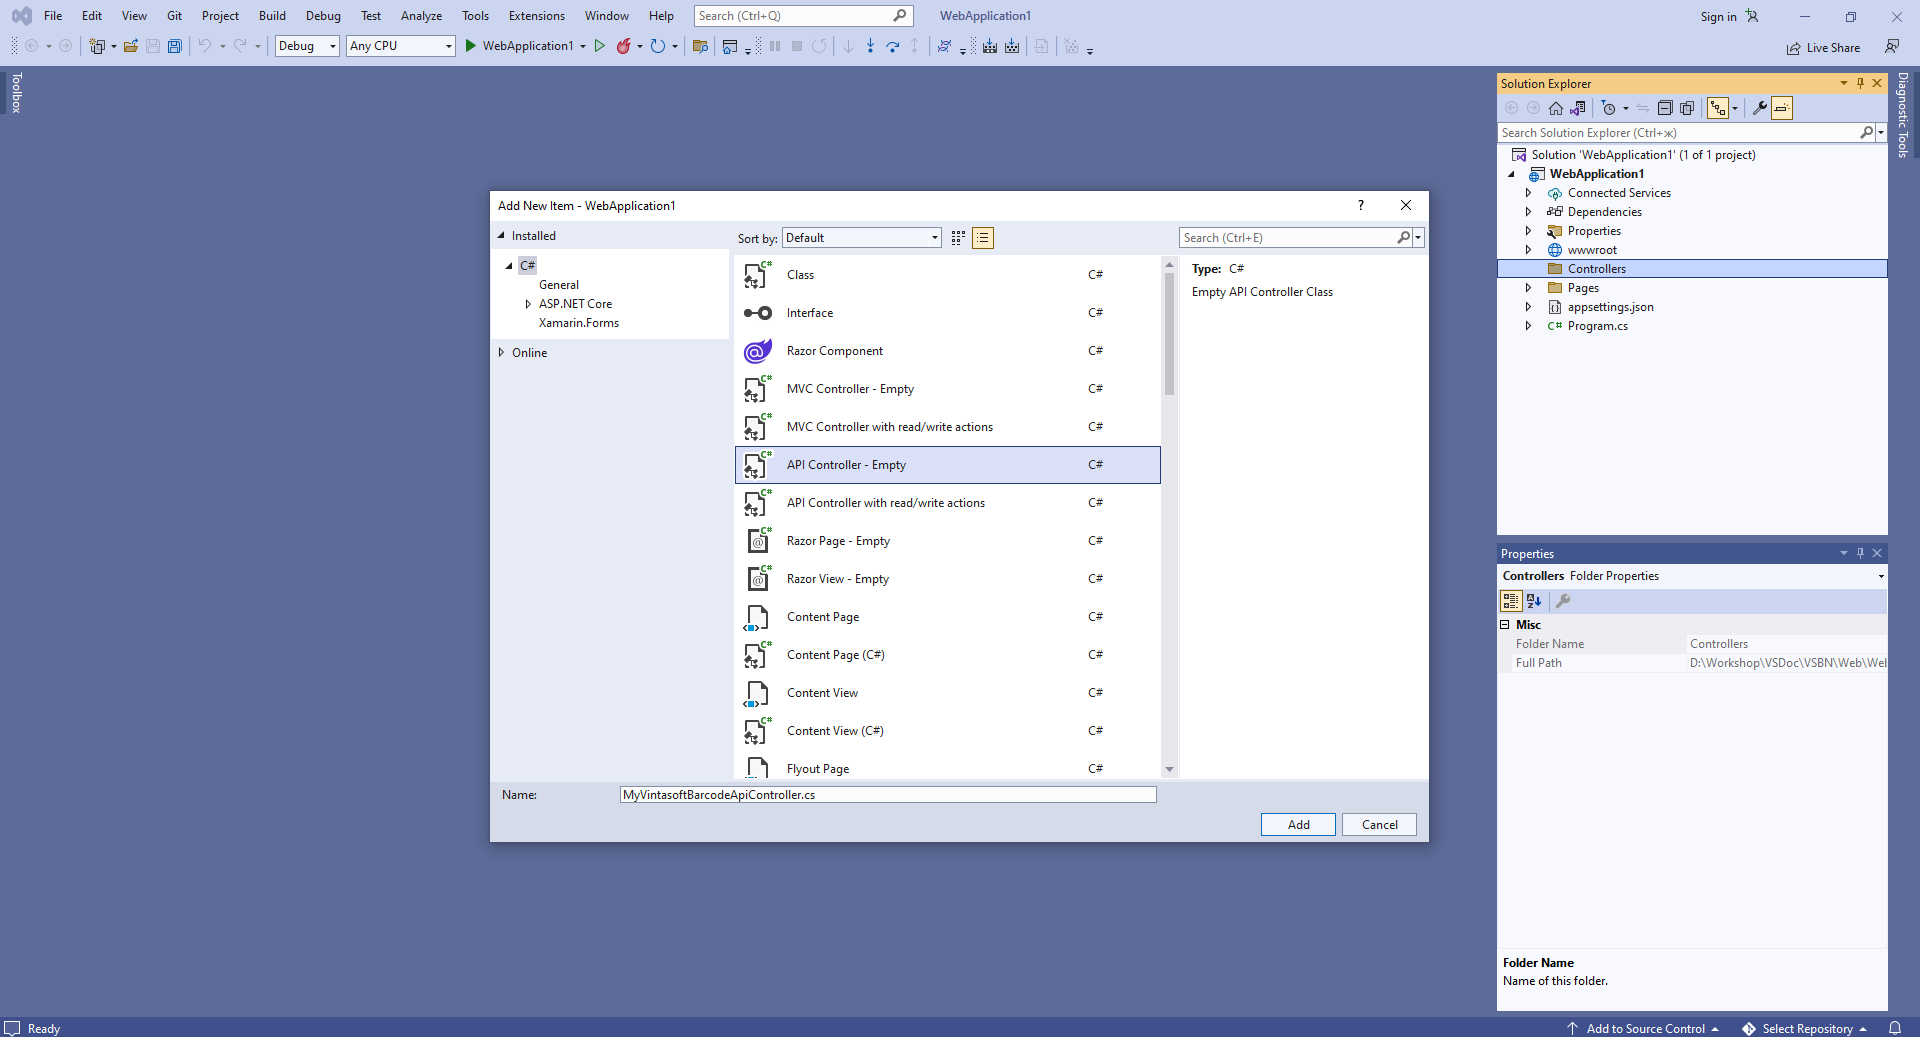Click the template list vertical scrollbar thumb

[1169, 334]
